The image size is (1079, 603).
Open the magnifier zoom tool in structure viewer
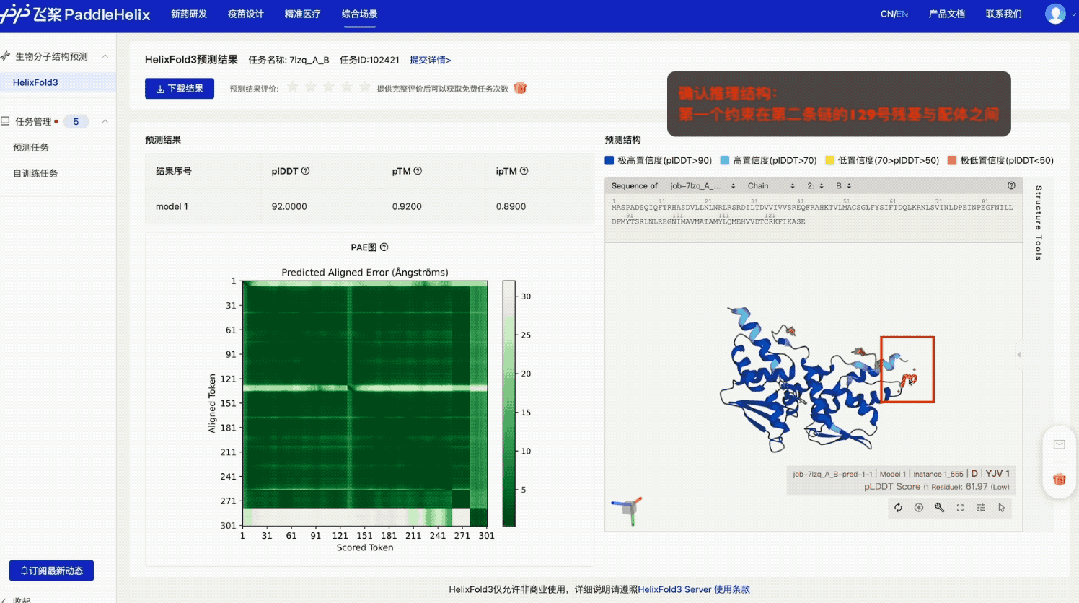938,507
